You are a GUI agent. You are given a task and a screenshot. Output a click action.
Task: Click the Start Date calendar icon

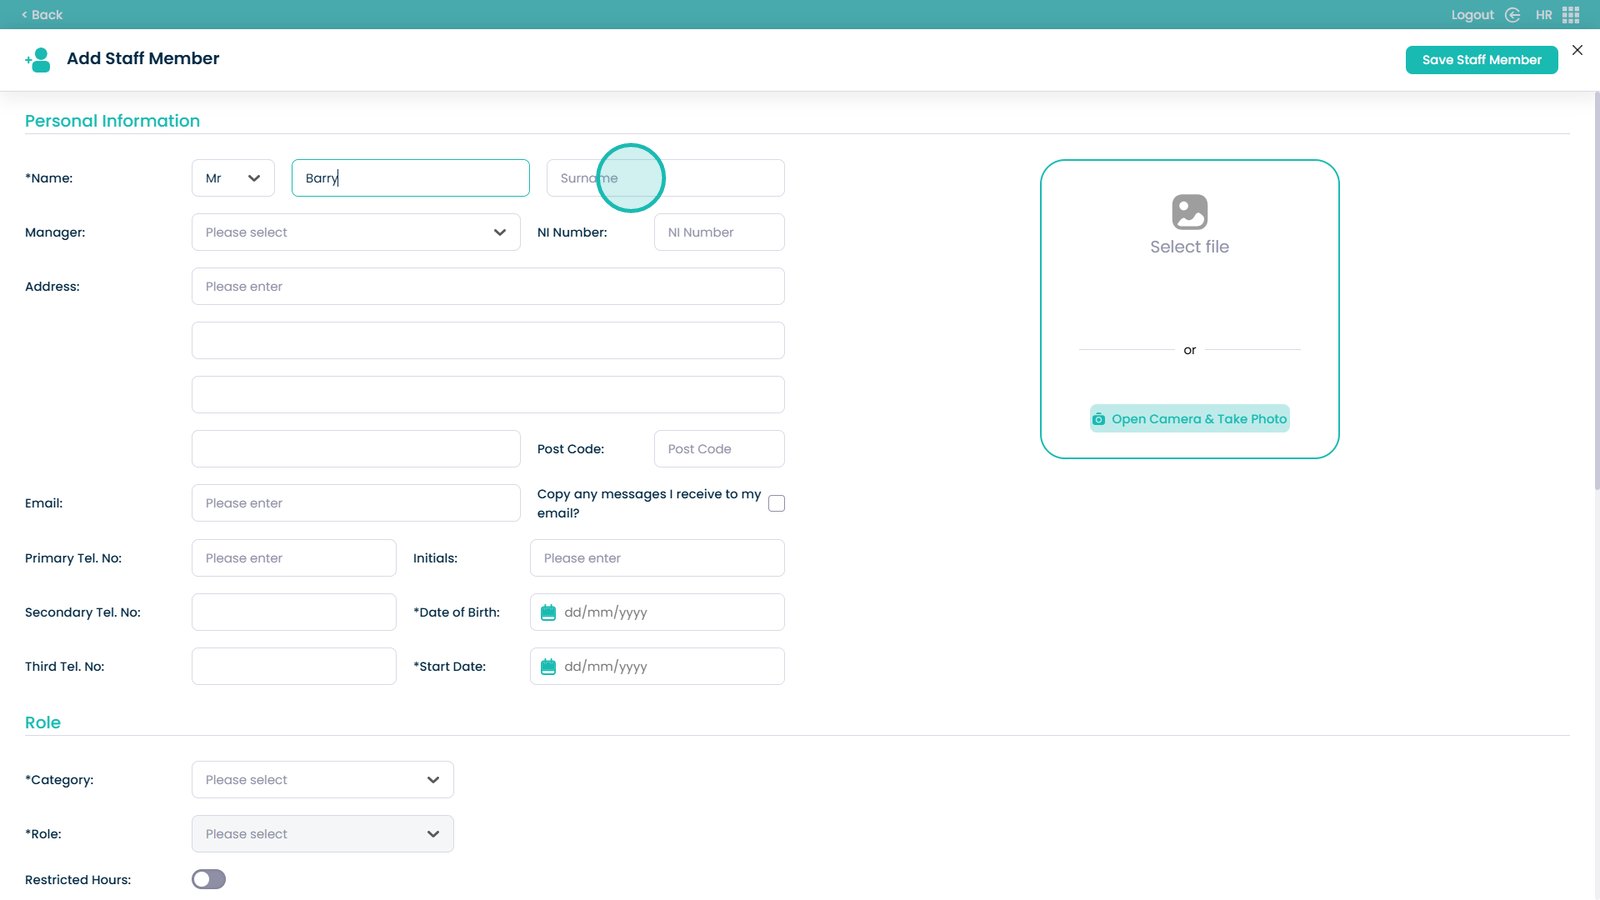(548, 667)
